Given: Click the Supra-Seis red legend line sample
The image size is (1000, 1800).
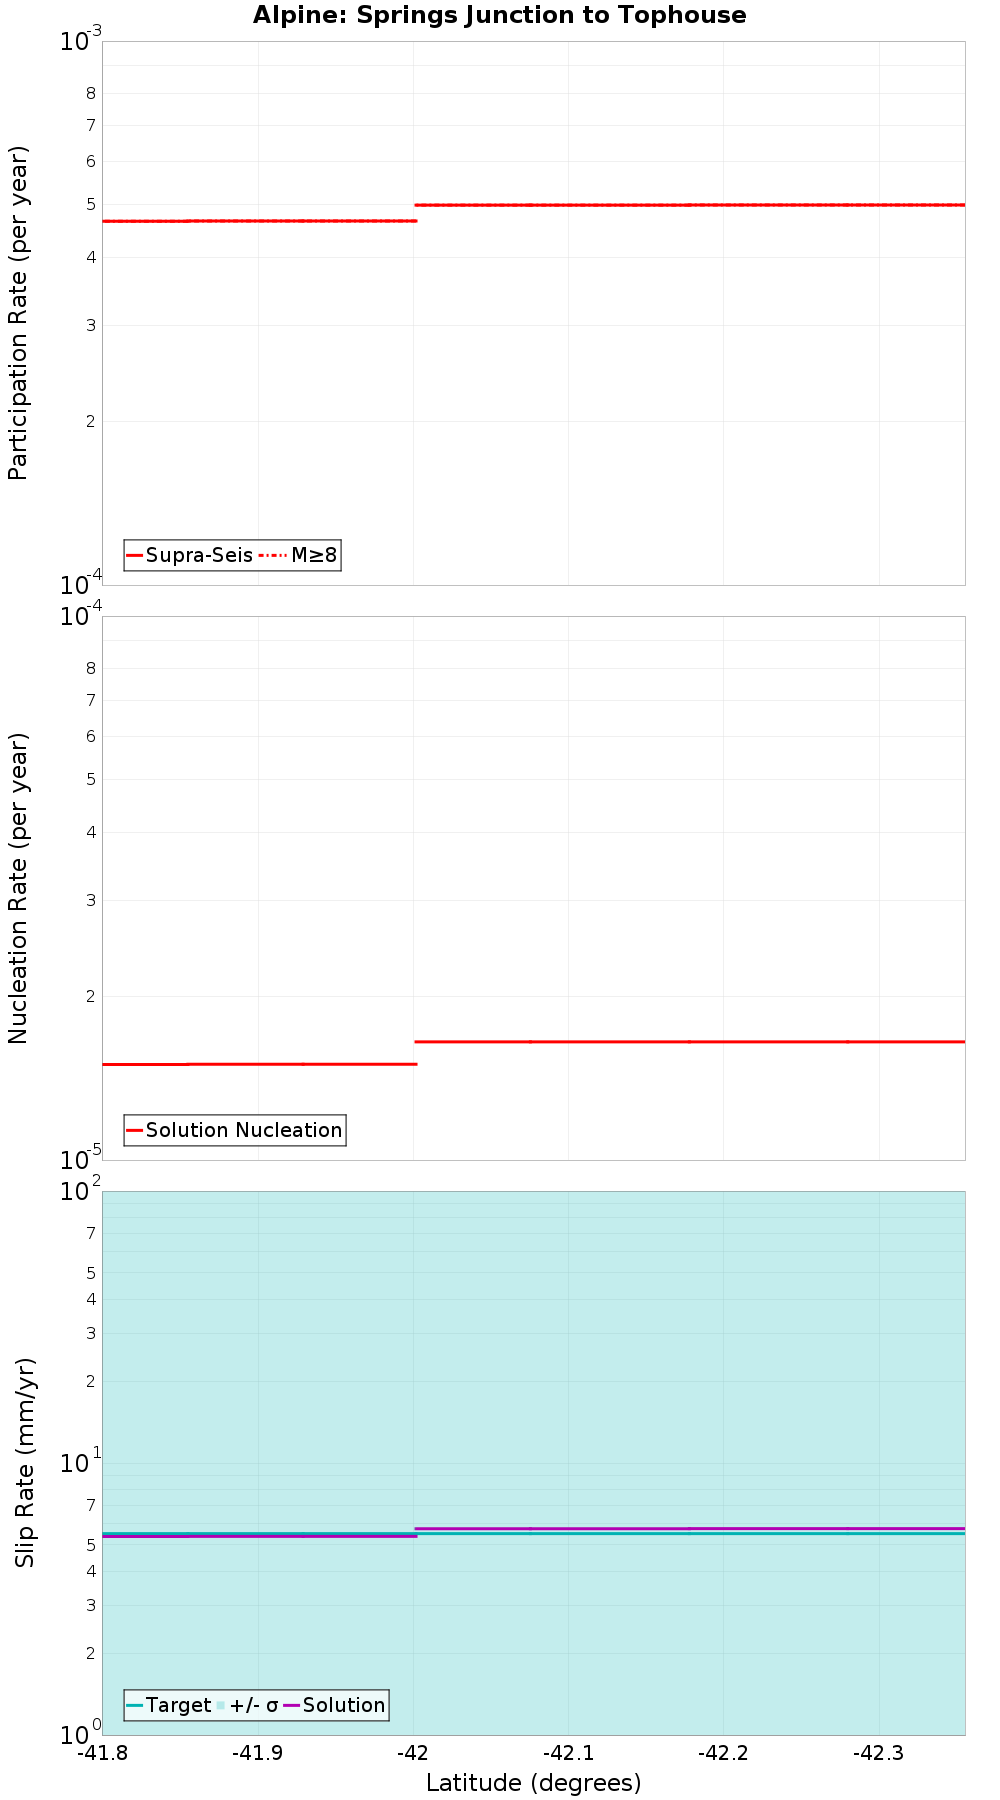Looking at the screenshot, I should [135, 555].
